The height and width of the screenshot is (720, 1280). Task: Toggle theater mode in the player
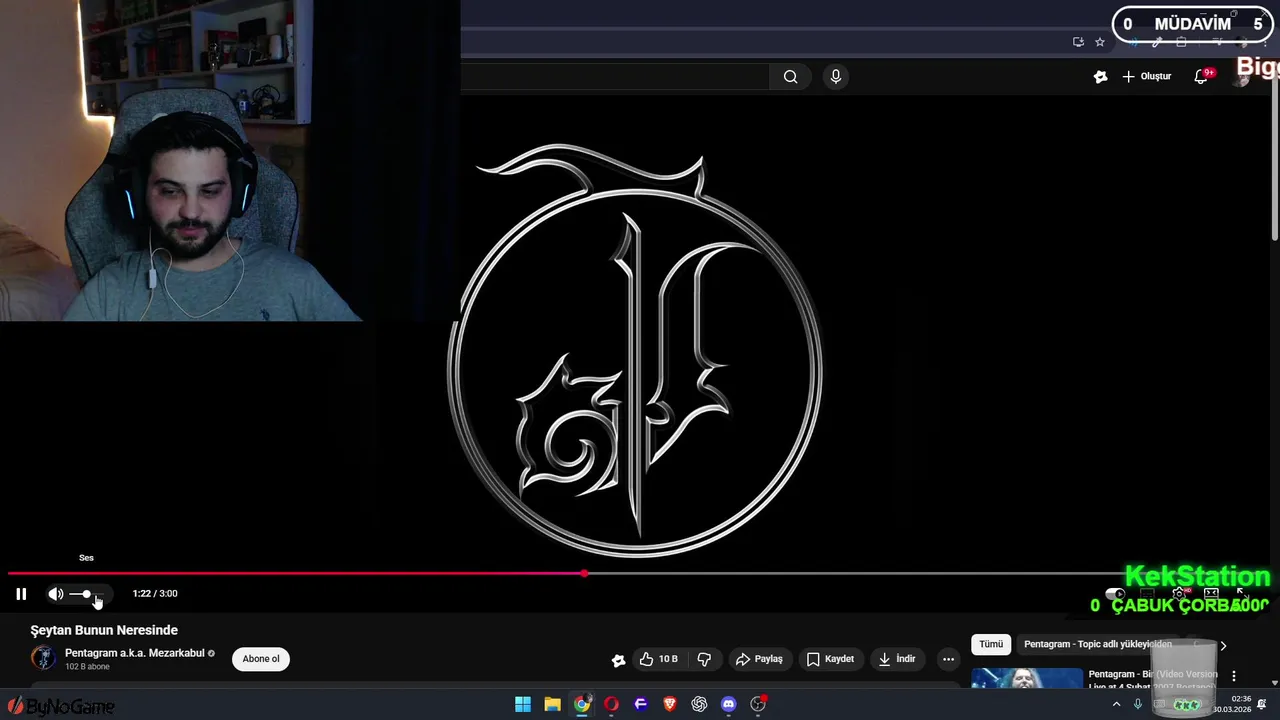[x=1211, y=594]
